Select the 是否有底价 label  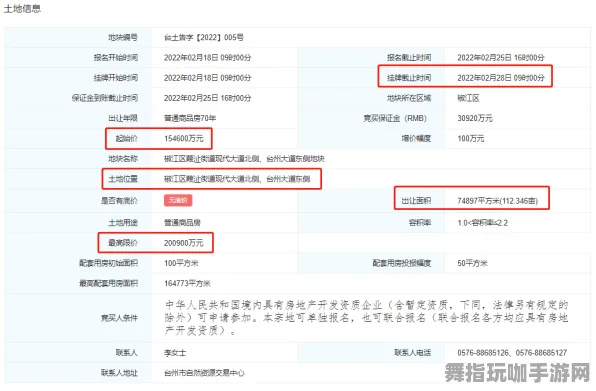coord(119,200)
